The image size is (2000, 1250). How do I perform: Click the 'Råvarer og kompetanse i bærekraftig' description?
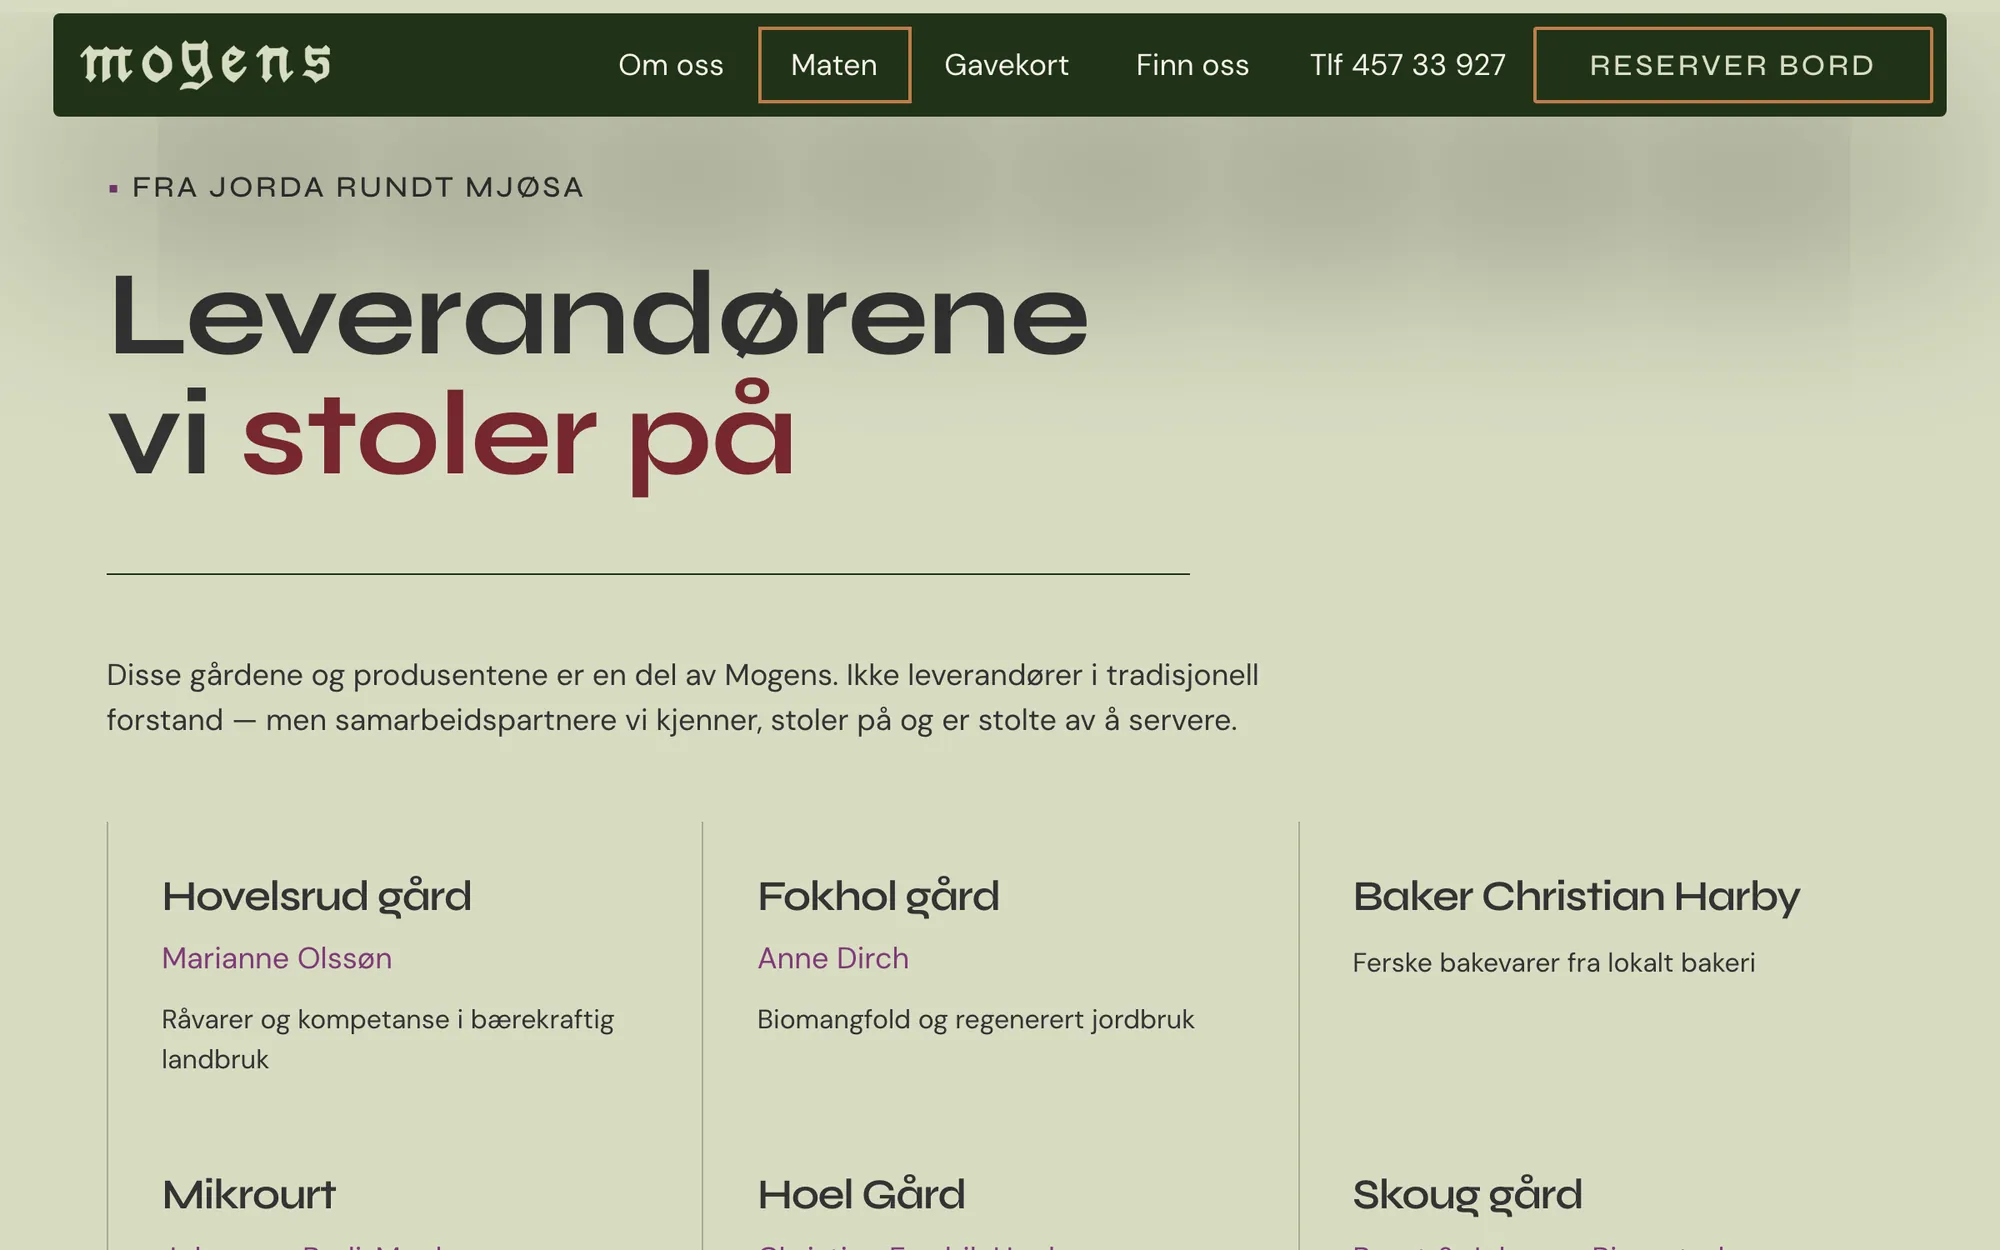(388, 1039)
